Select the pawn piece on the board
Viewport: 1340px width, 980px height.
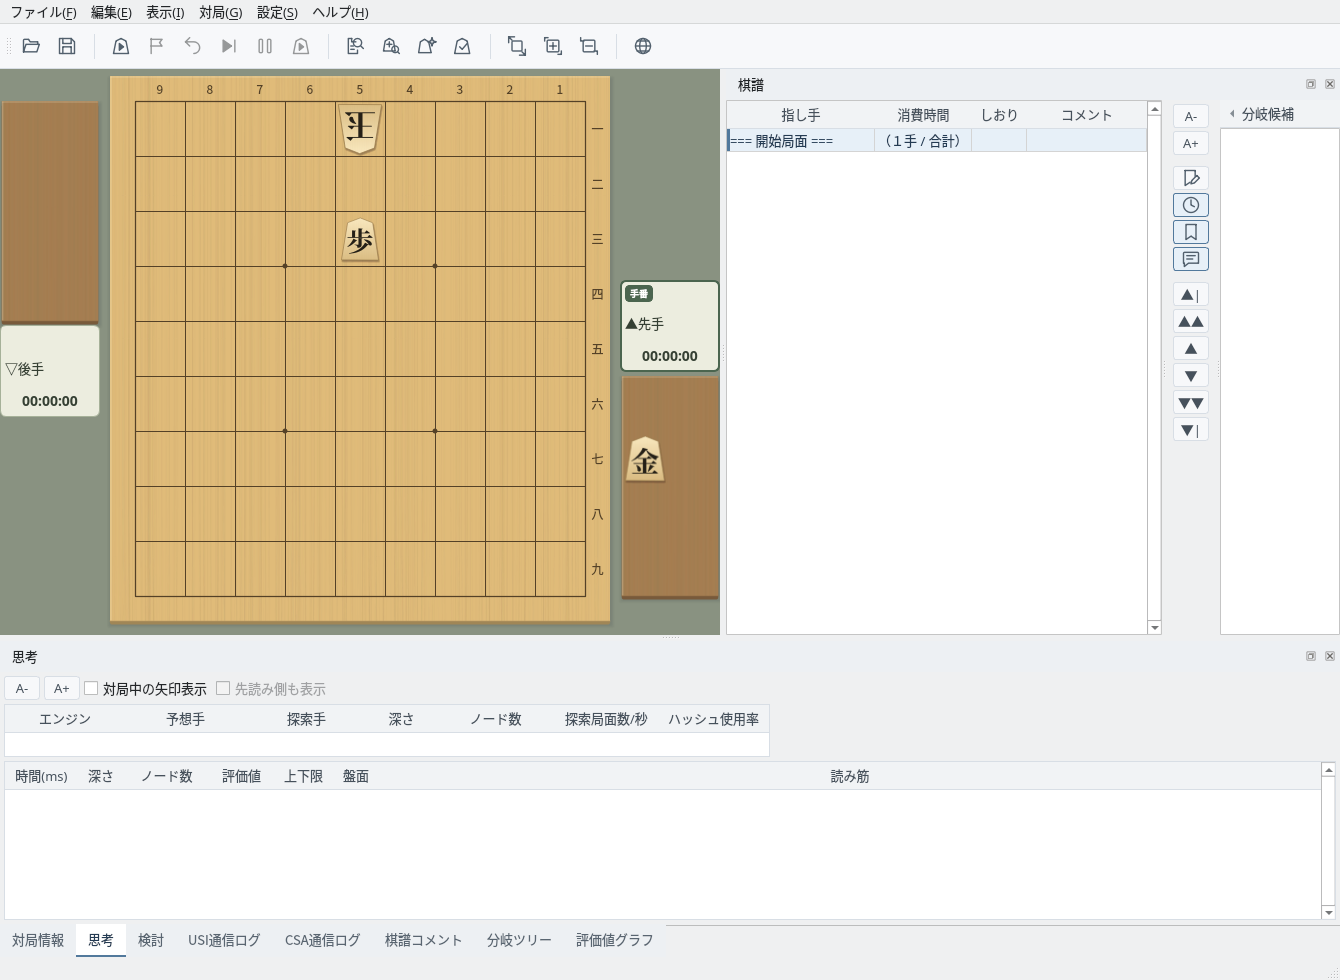tap(360, 240)
